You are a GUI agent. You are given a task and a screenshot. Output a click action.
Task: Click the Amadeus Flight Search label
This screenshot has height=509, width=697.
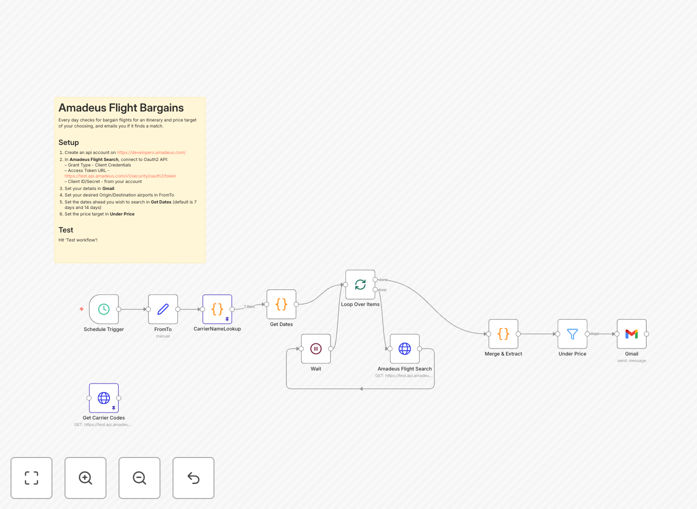405,369
